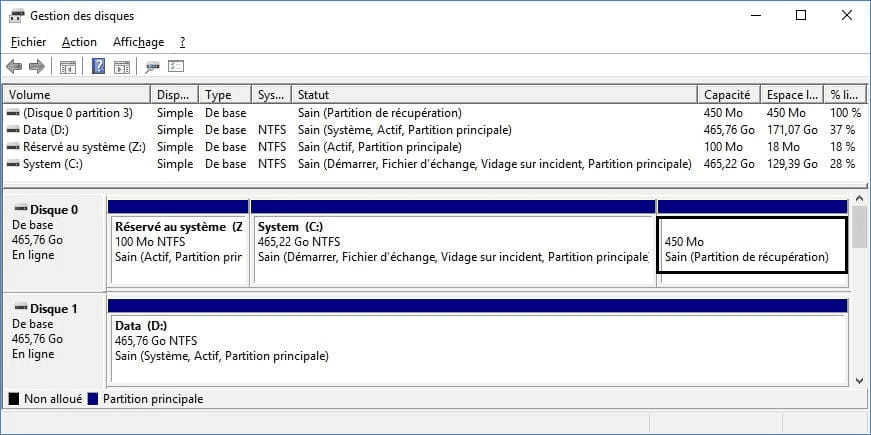Open the Action menu
871x435 pixels.
coord(79,42)
